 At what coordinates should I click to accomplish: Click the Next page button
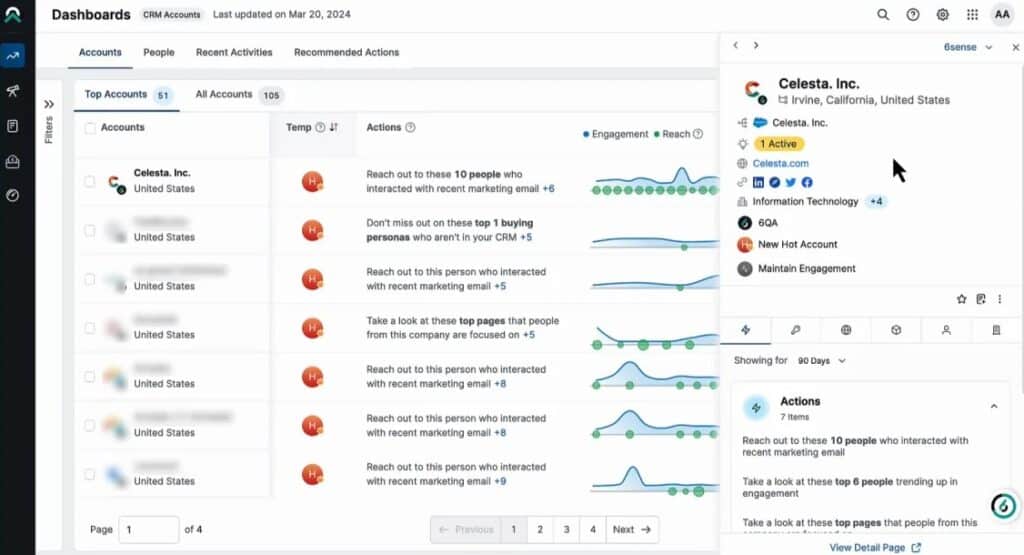(x=632, y=530)
